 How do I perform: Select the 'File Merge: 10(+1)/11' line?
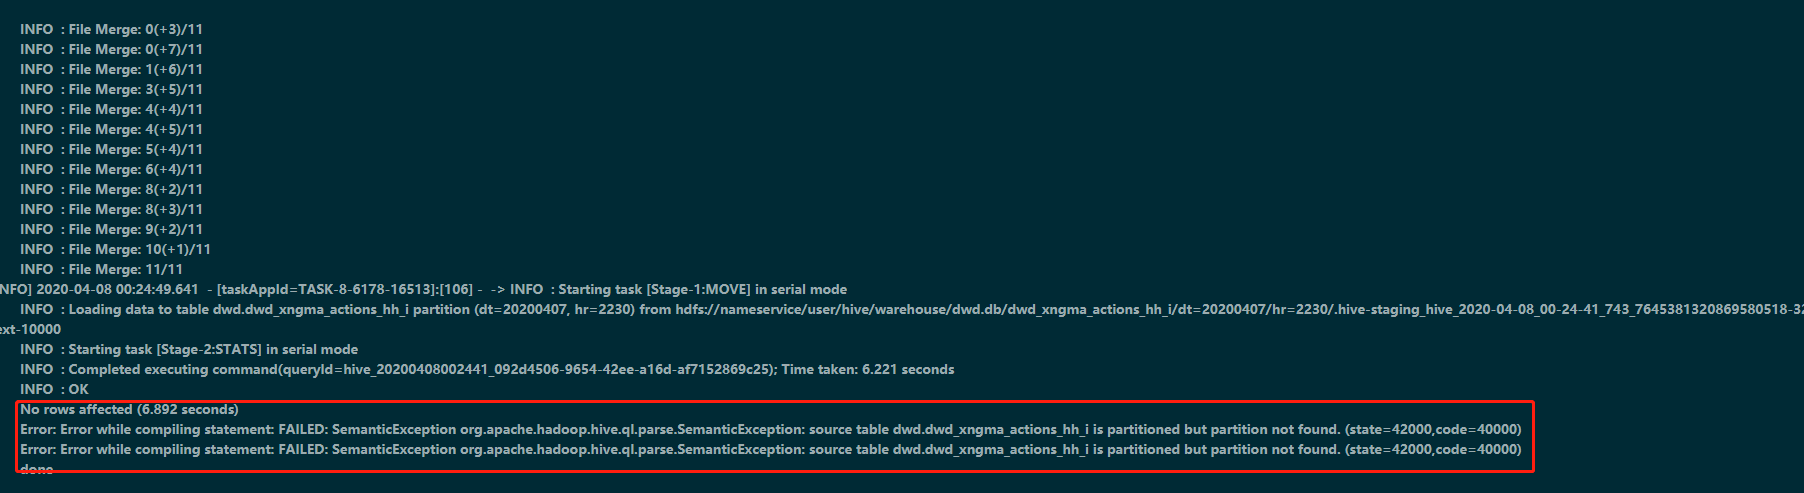coord(115,249)
